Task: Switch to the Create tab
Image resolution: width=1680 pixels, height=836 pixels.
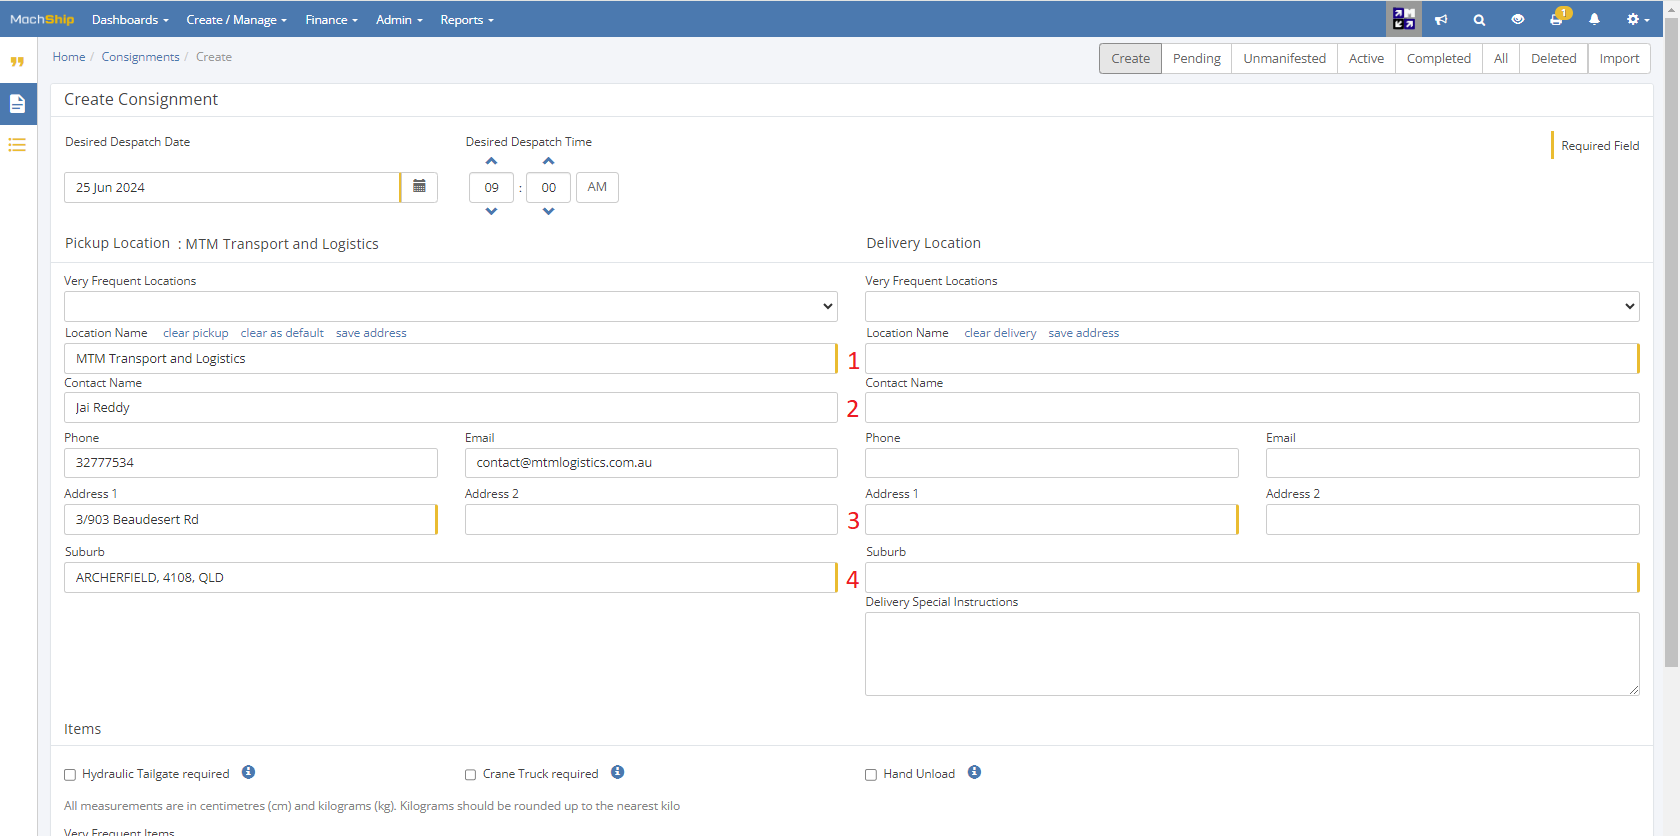Action: pos(1130,58)
